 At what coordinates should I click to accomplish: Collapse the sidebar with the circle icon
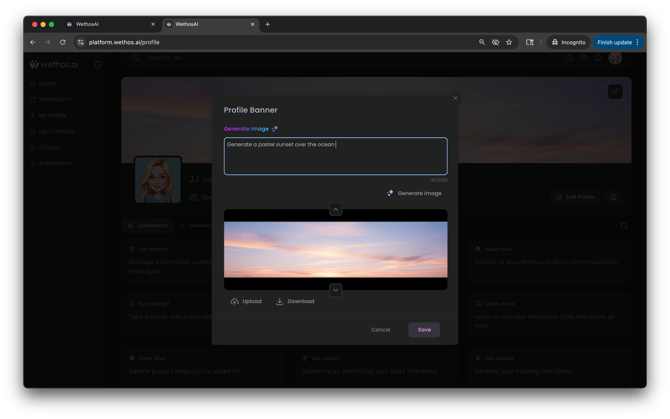pyautogui.click(x=98, y=64)
